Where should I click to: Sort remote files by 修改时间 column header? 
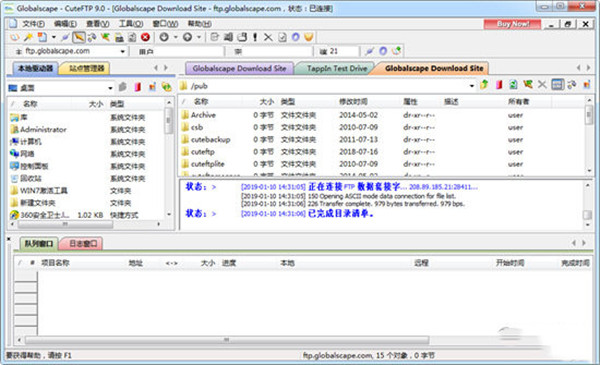[x=353, y=101]
